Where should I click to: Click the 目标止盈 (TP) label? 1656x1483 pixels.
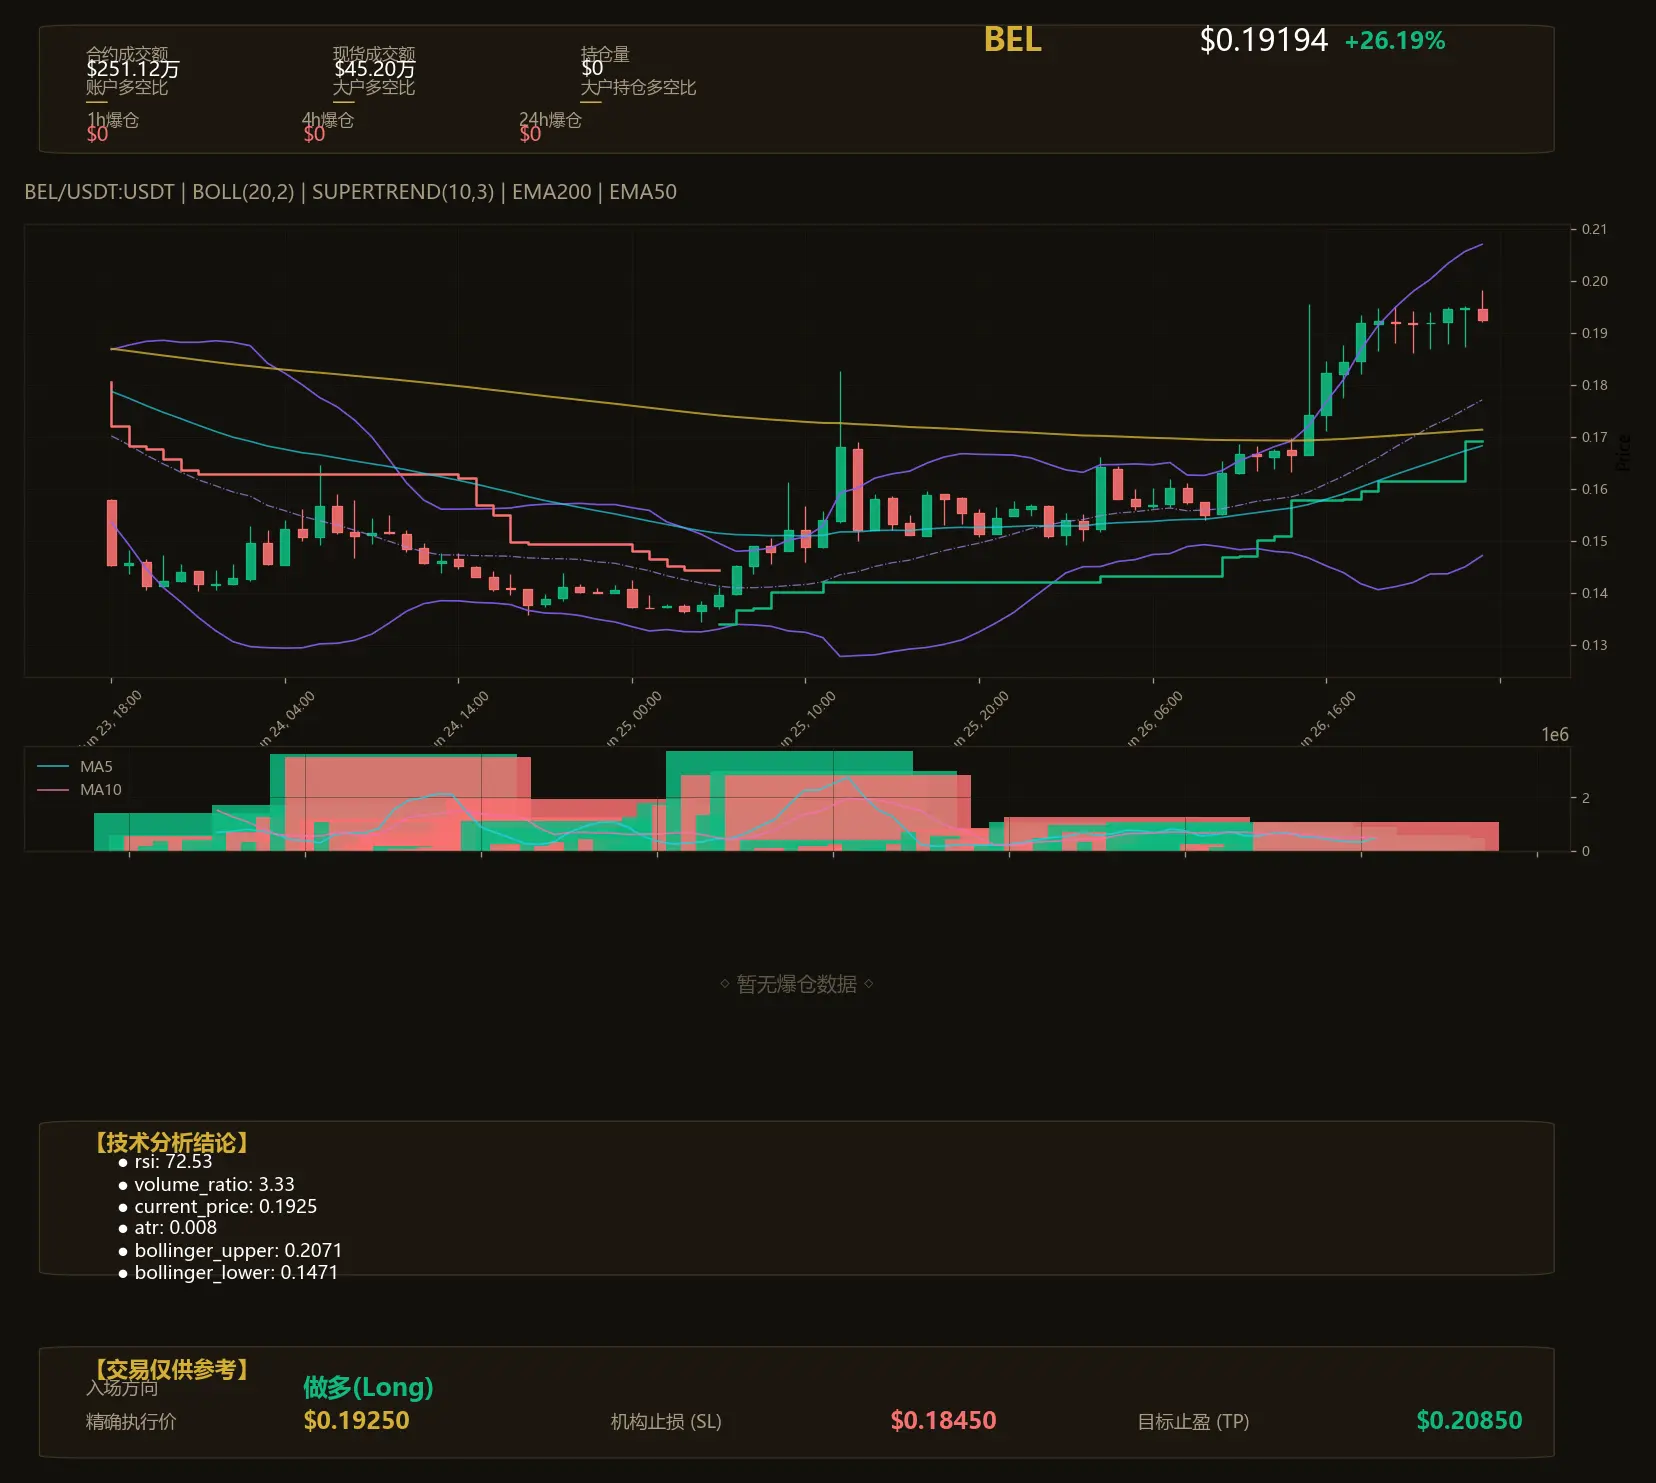(x=1193, y=1422)
